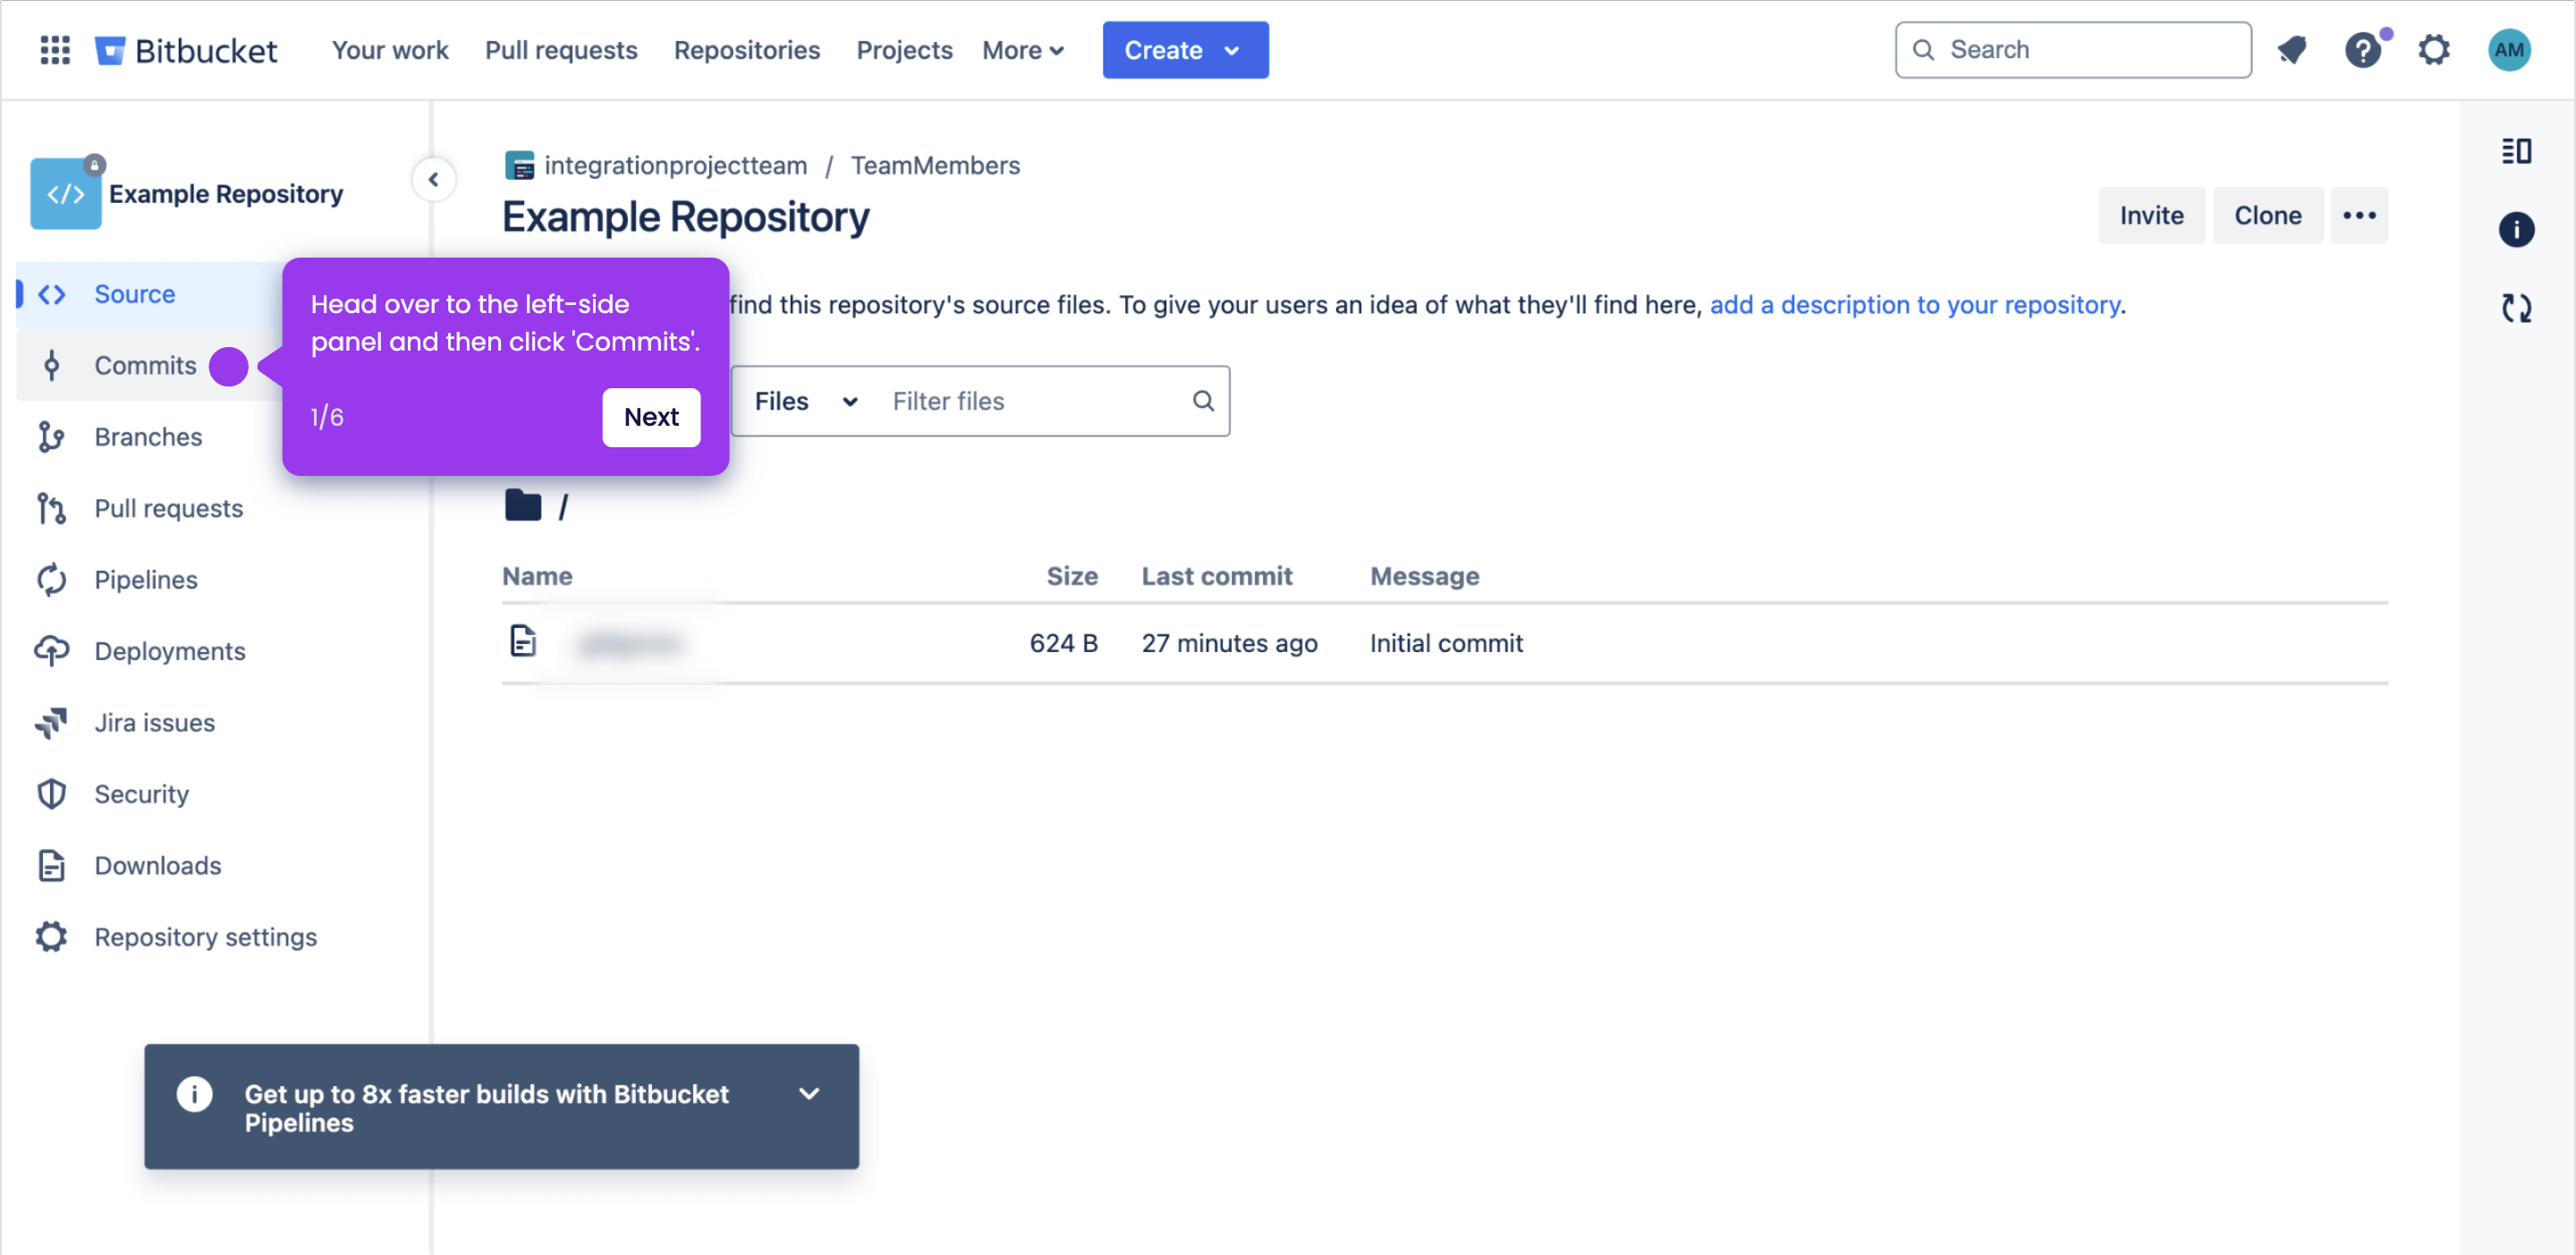
Task: Click the Example Repository code avatar
Action: (66, 193)
